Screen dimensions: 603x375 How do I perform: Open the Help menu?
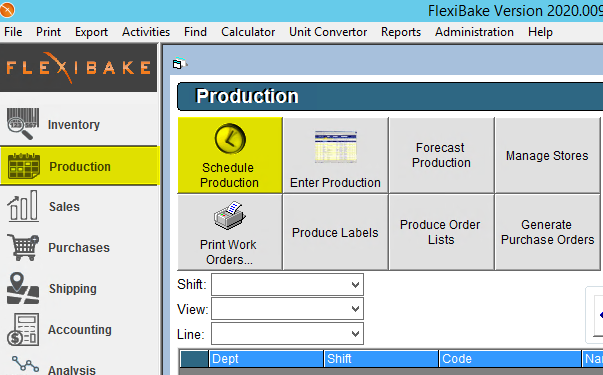[540, 32]
